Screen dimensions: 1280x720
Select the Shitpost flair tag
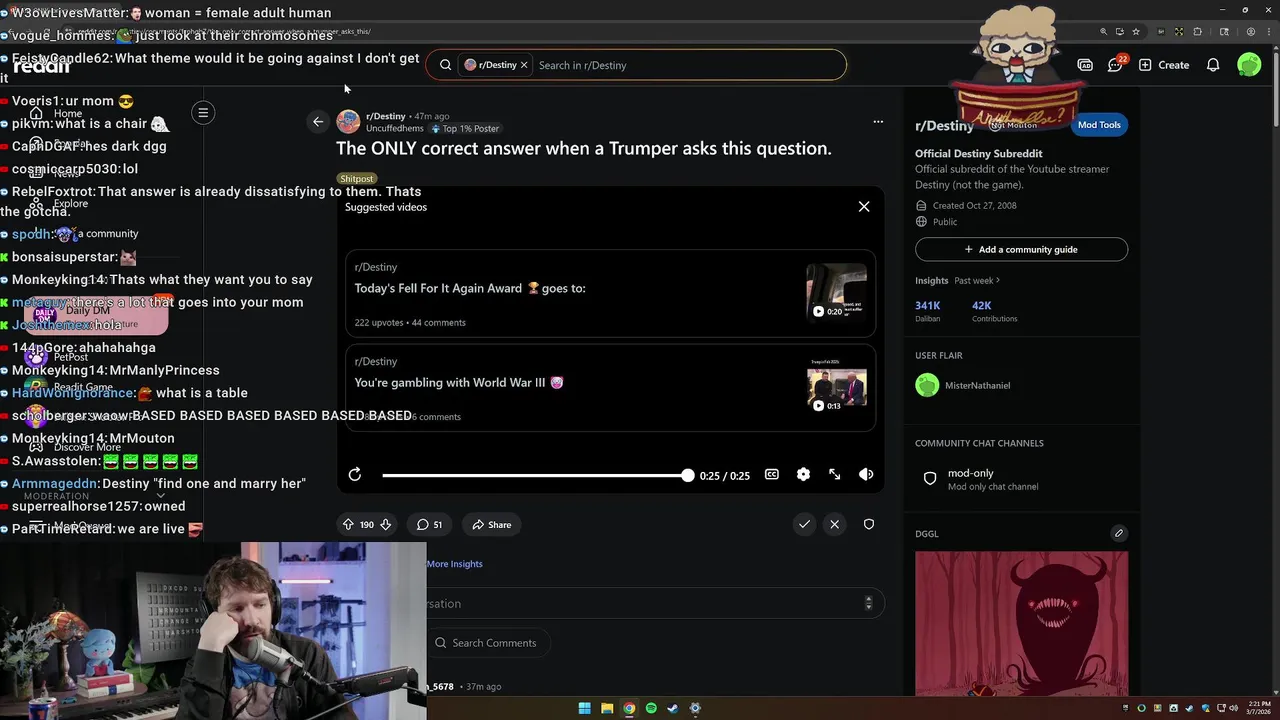[x=356, y=179]
